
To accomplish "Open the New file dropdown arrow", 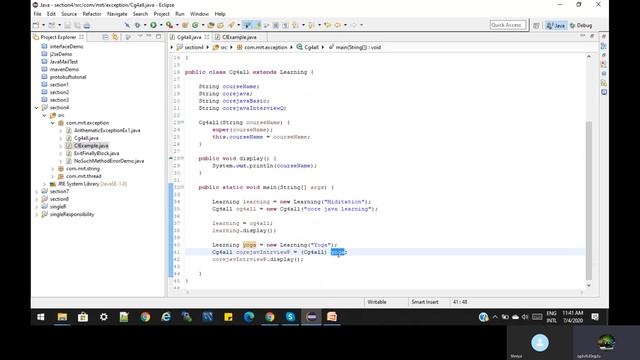I will click(x=43, y=25).
